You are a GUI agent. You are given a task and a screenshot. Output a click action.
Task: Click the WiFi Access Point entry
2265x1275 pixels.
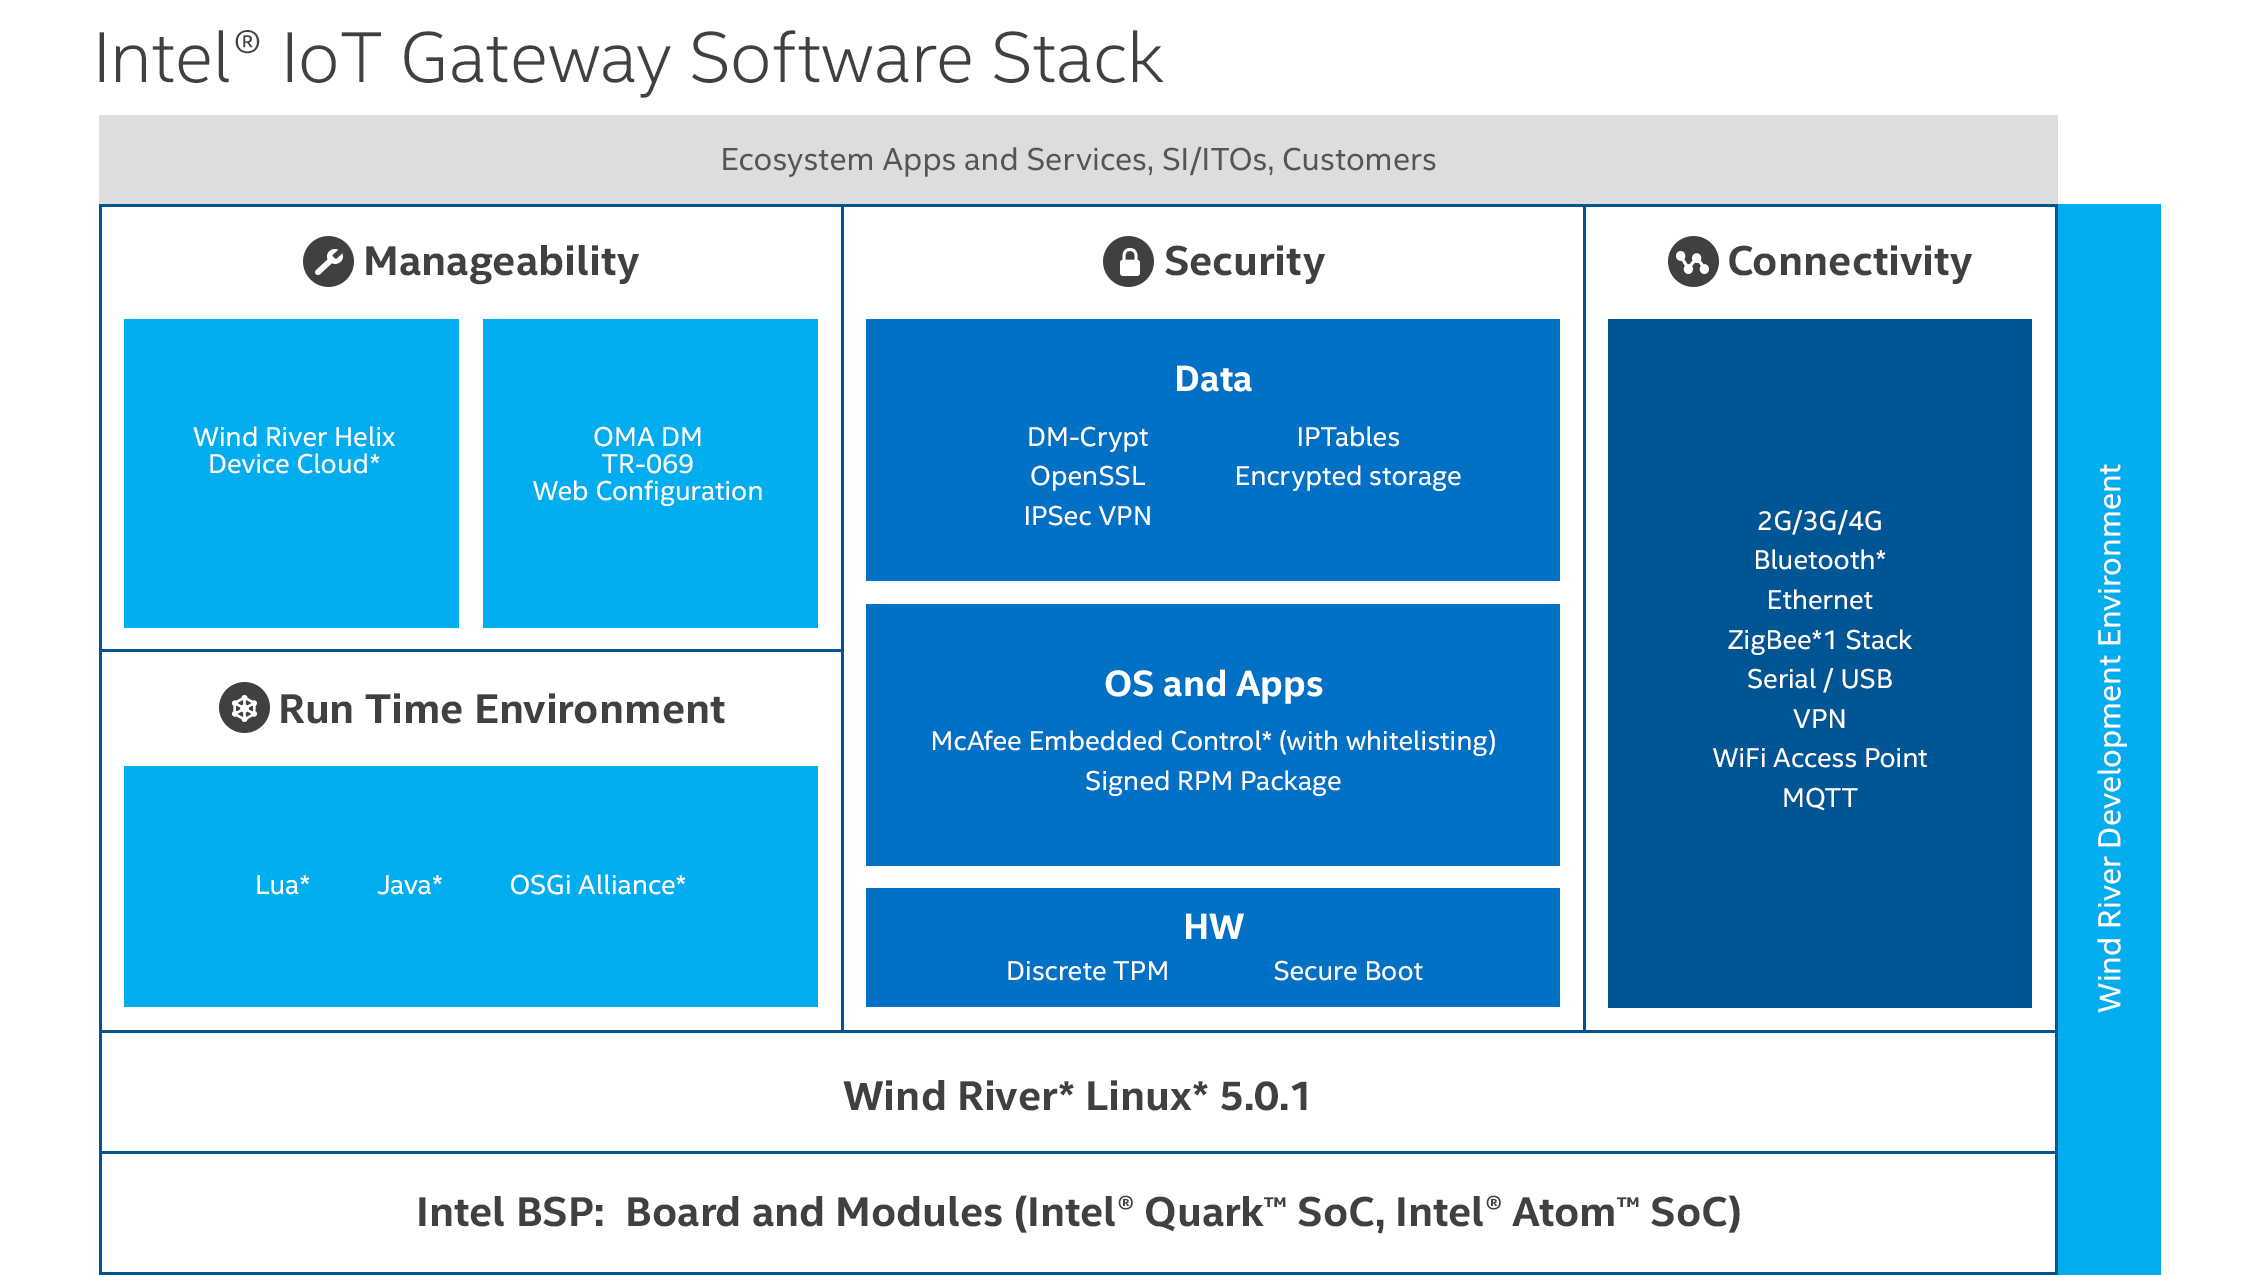1819,758
